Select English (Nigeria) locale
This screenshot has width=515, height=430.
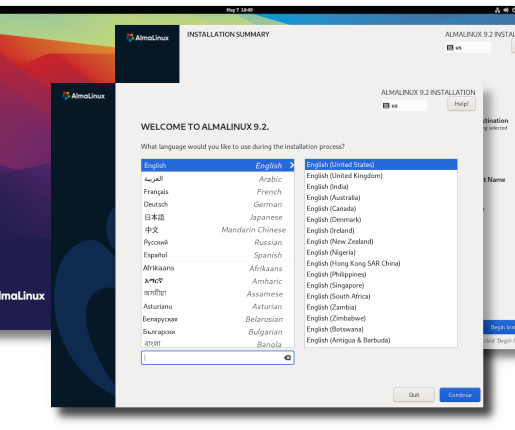tap(381, 253)
